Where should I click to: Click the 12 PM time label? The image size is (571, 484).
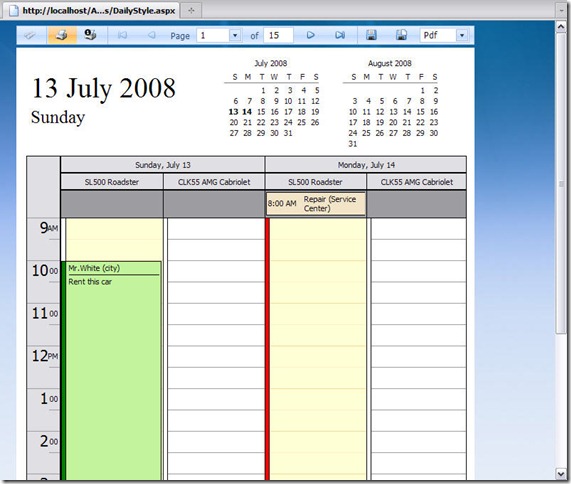(x=45, y=356)
